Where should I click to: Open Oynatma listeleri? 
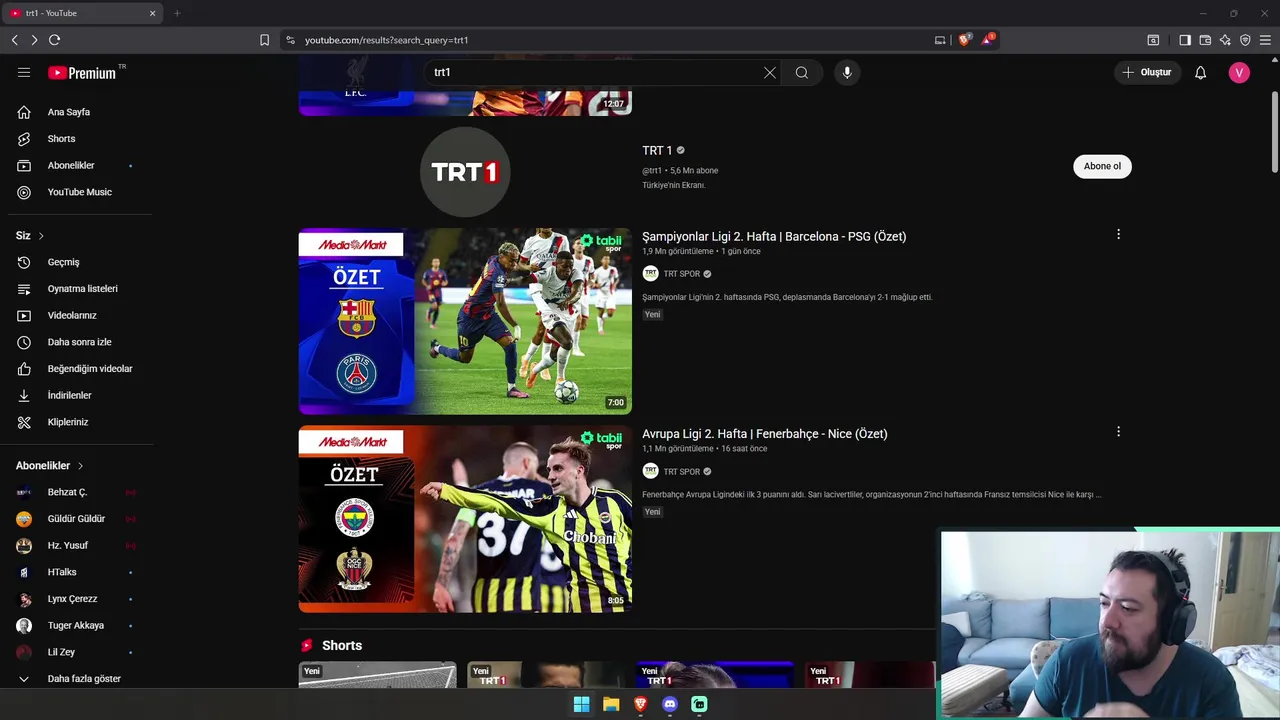coord(80,289)
